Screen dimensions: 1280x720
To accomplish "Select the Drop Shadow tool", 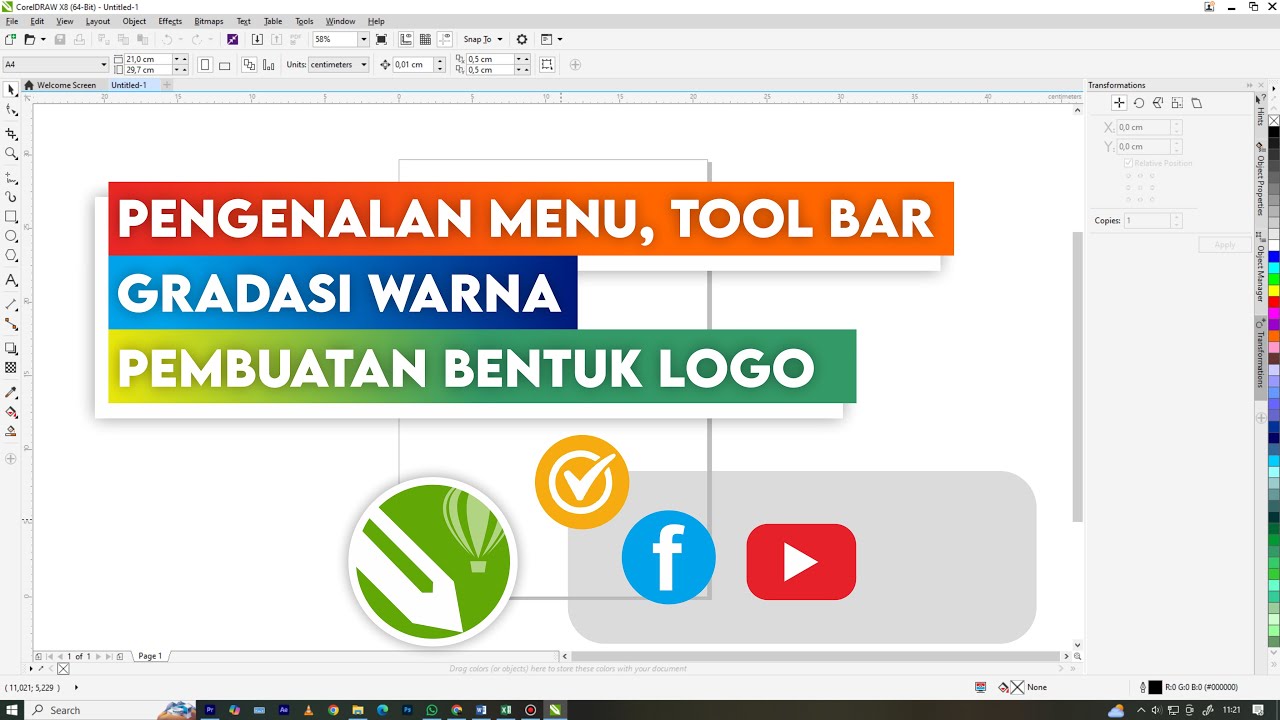I will (x=11, y=348).
